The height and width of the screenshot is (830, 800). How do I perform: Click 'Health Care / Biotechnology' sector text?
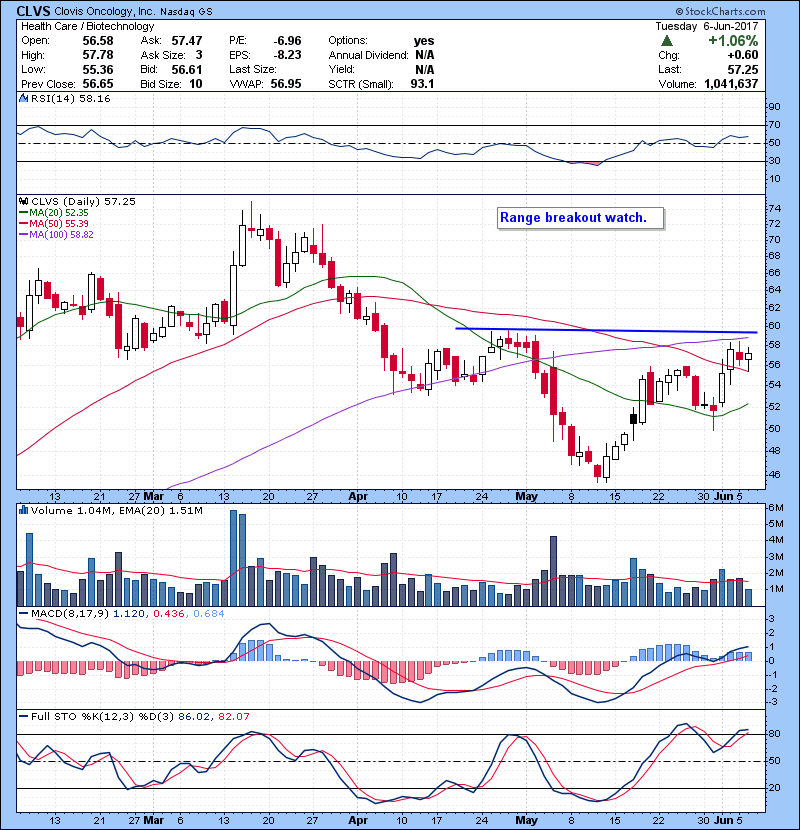pyautogui.click(x=87, y=26)
